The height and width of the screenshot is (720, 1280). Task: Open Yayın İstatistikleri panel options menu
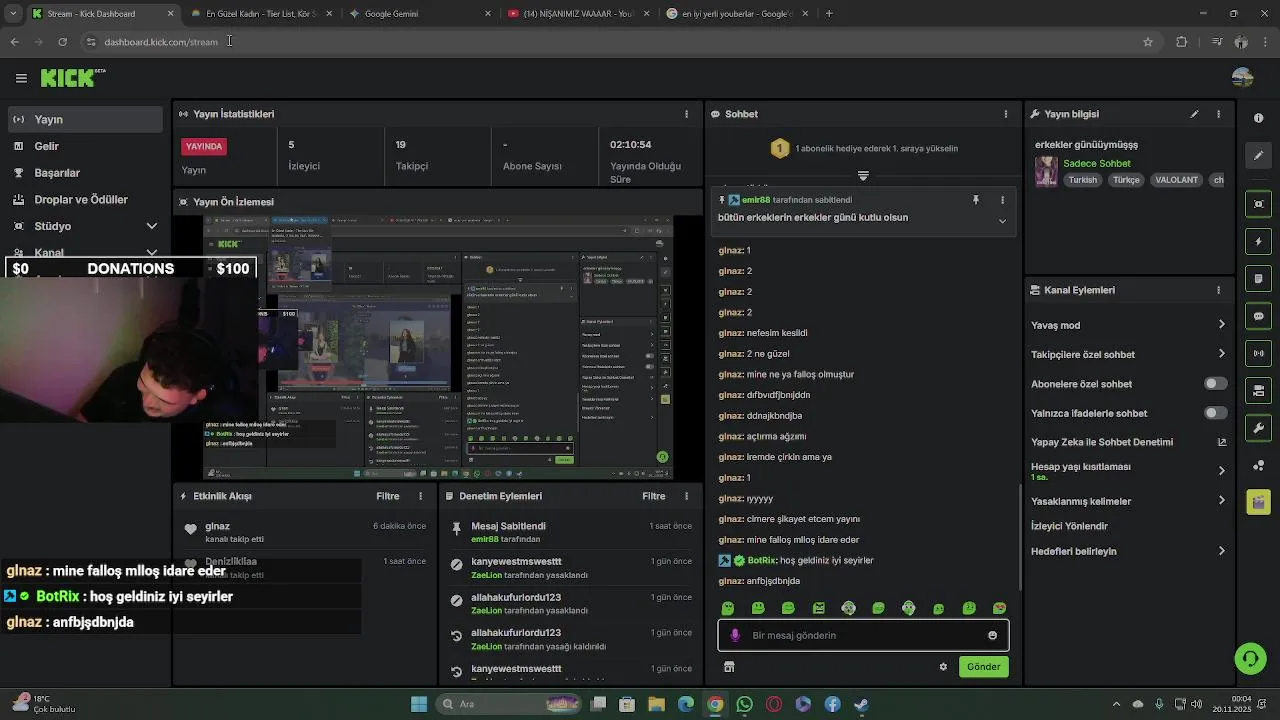point(686,114)
